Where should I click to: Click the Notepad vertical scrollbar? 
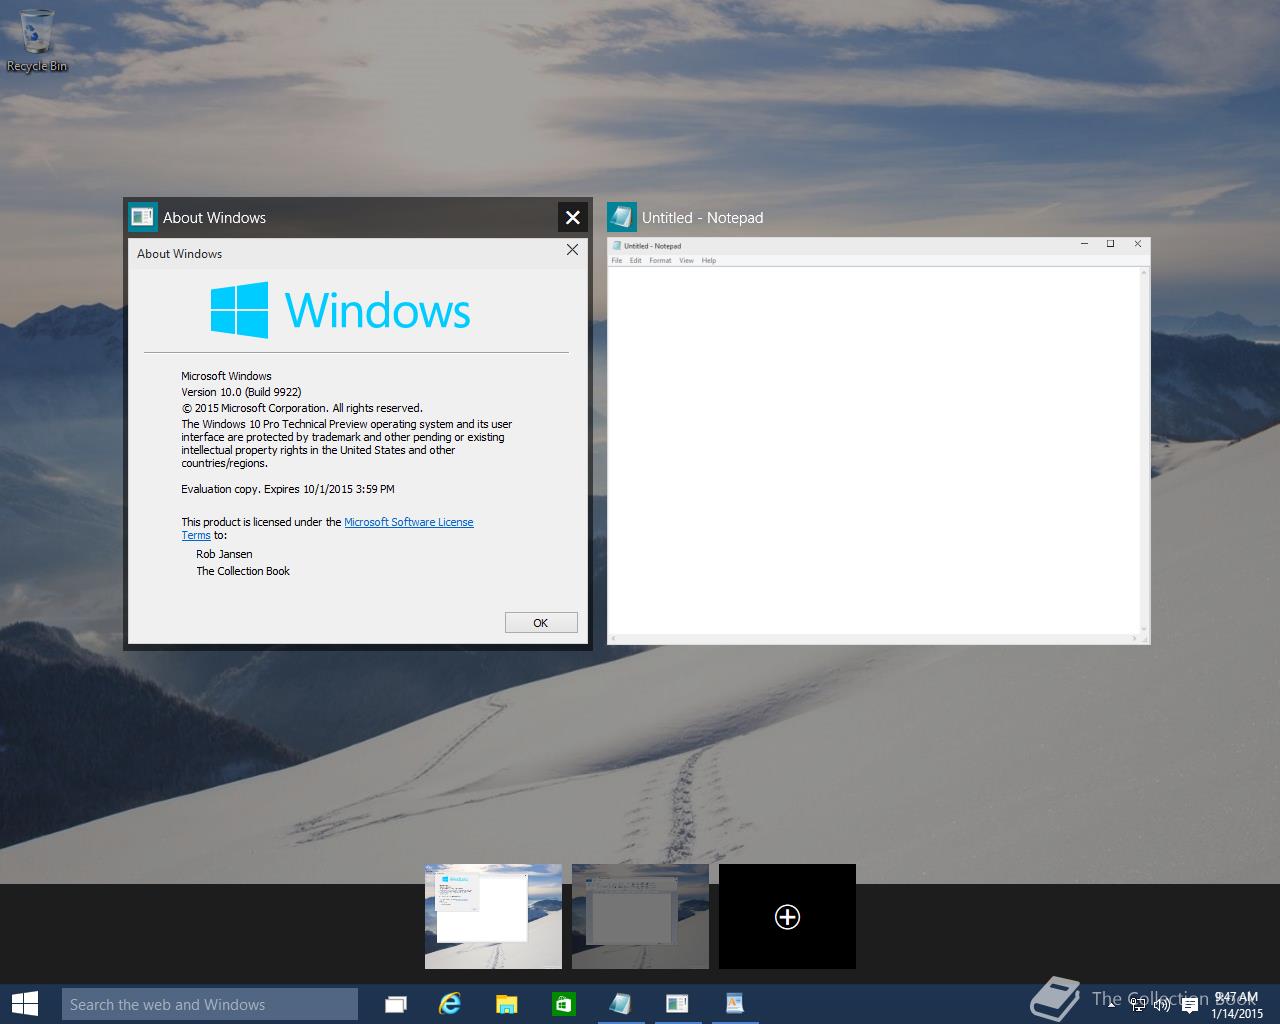(x=1143, y=450)
